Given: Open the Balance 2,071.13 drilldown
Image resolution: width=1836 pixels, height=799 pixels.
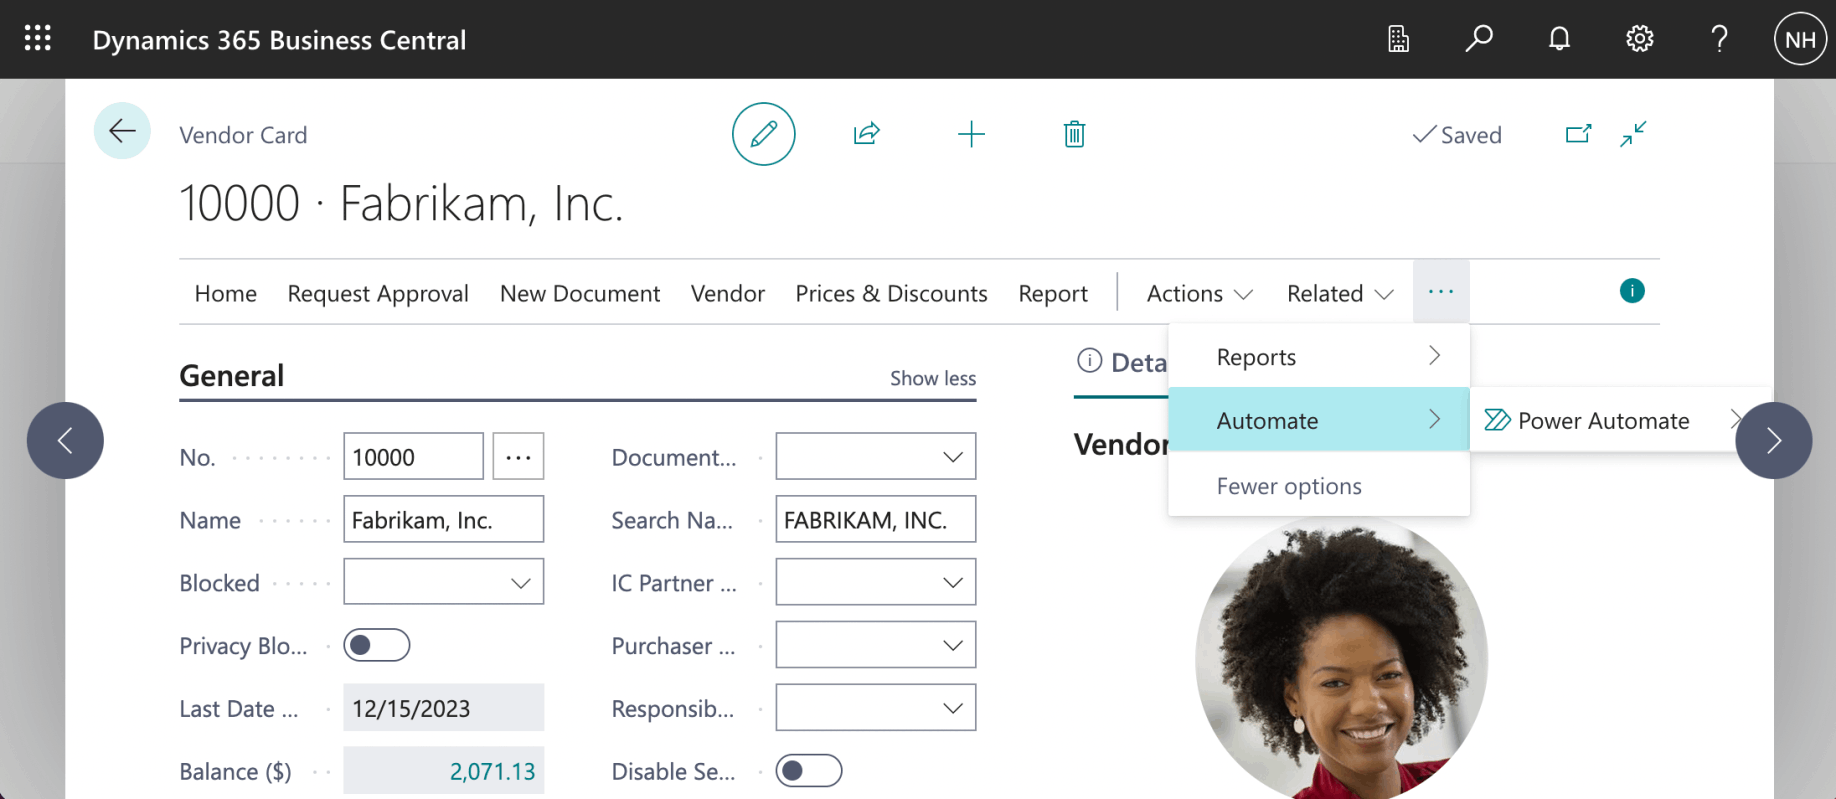Looking at the screenshot, I should [x=492, y=771].
